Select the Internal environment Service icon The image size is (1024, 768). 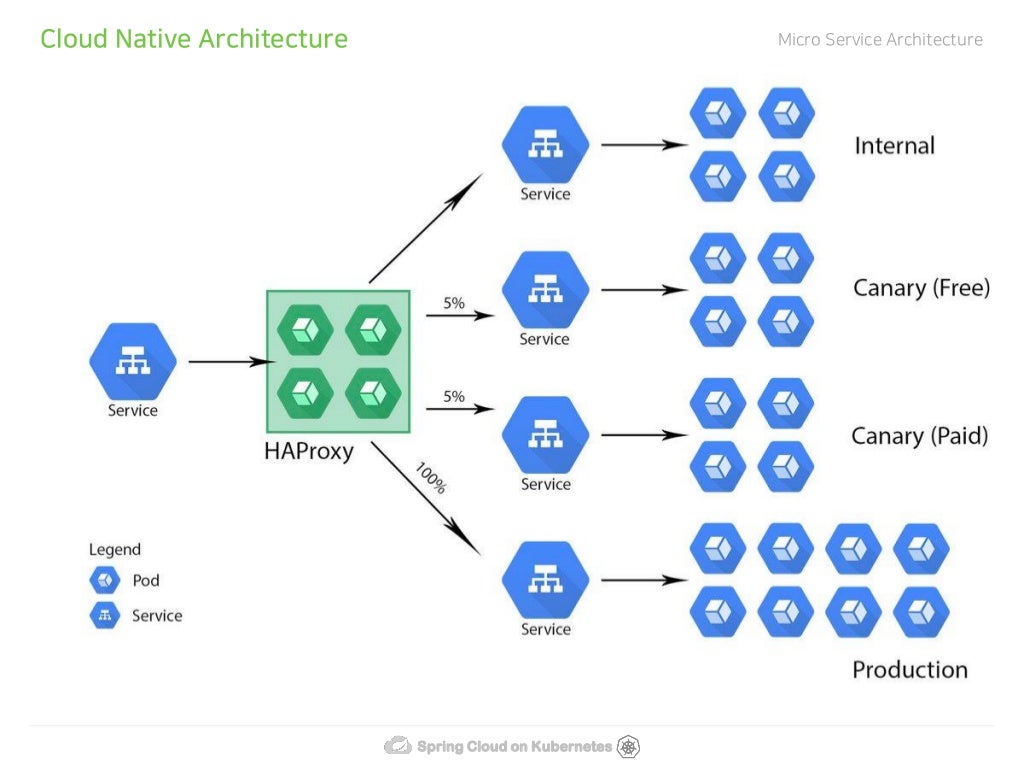coord(545,144)
